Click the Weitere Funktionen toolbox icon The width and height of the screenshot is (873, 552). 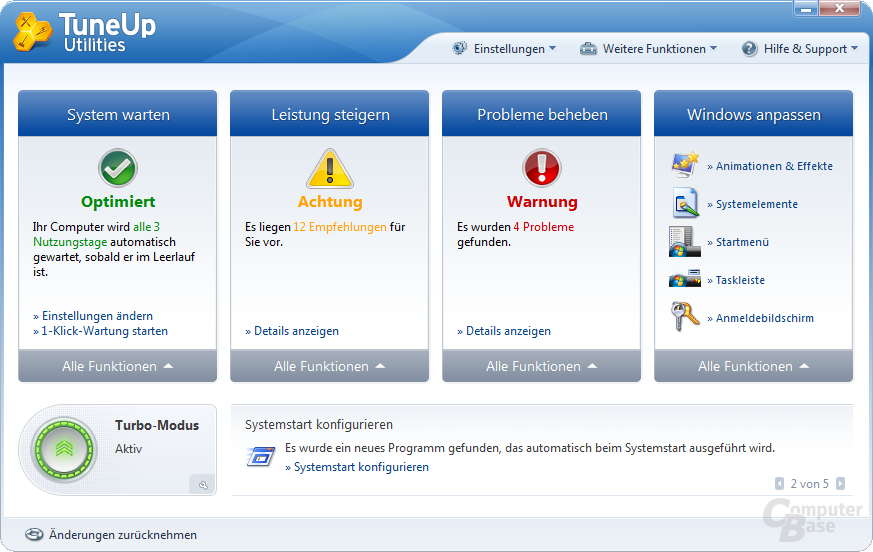[588, 48]
